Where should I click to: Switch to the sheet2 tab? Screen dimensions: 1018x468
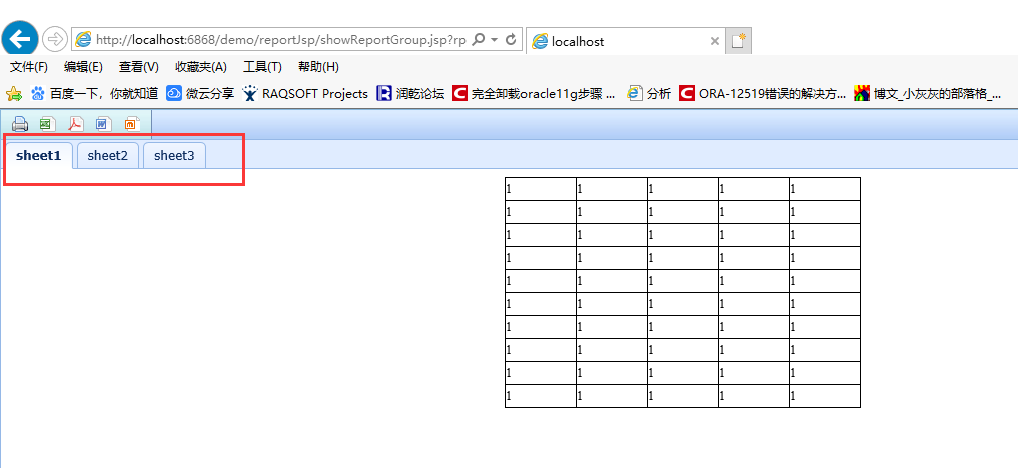click(108, 156)
